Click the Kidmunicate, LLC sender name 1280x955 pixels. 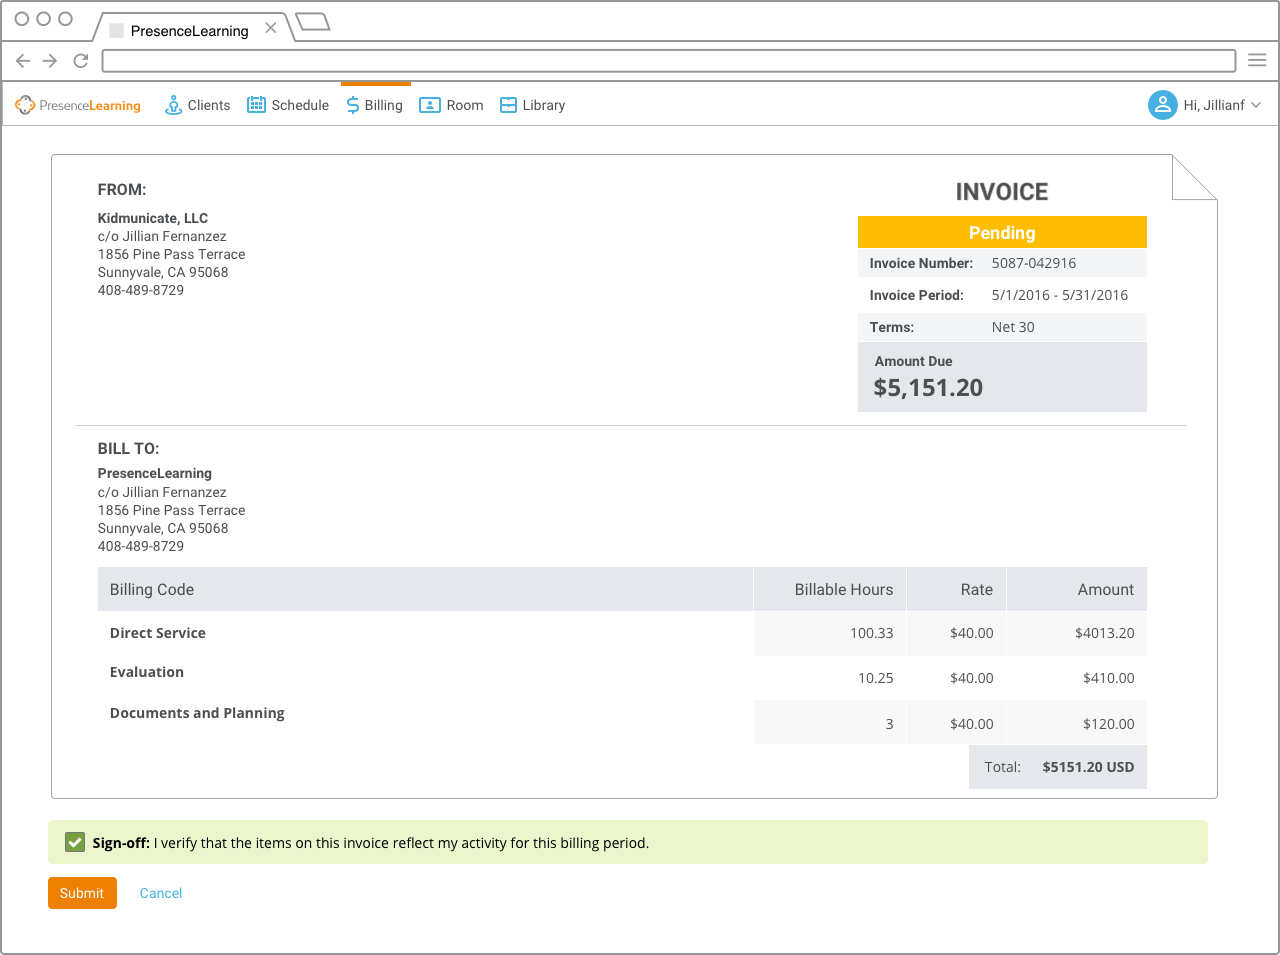(153, 218)
